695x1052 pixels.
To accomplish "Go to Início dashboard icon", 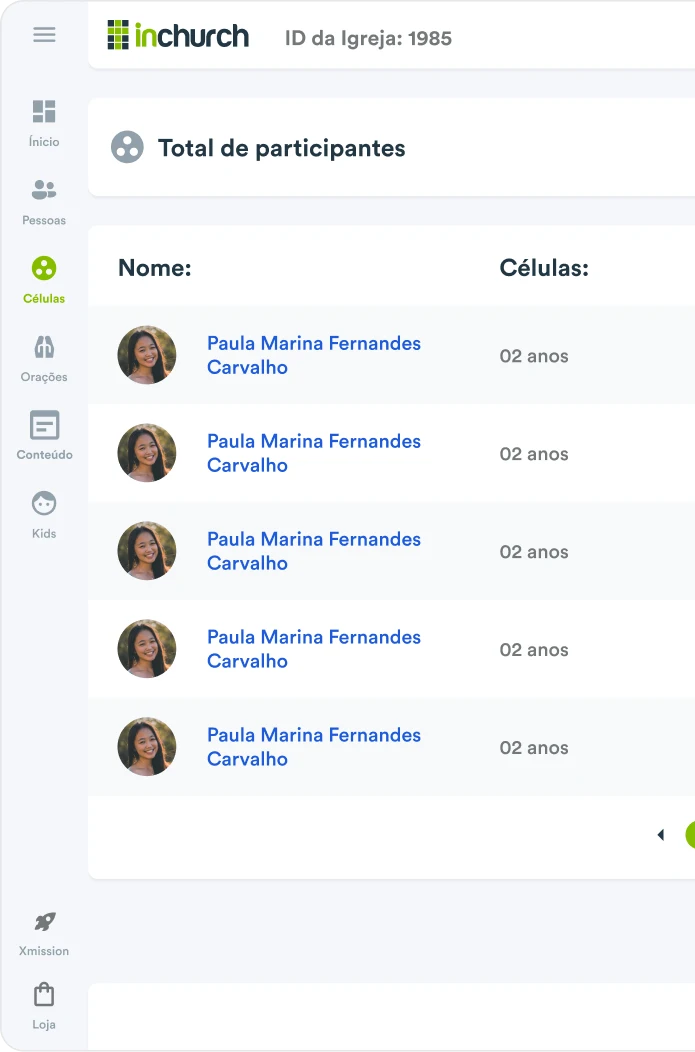I will [x=44, y=111].
